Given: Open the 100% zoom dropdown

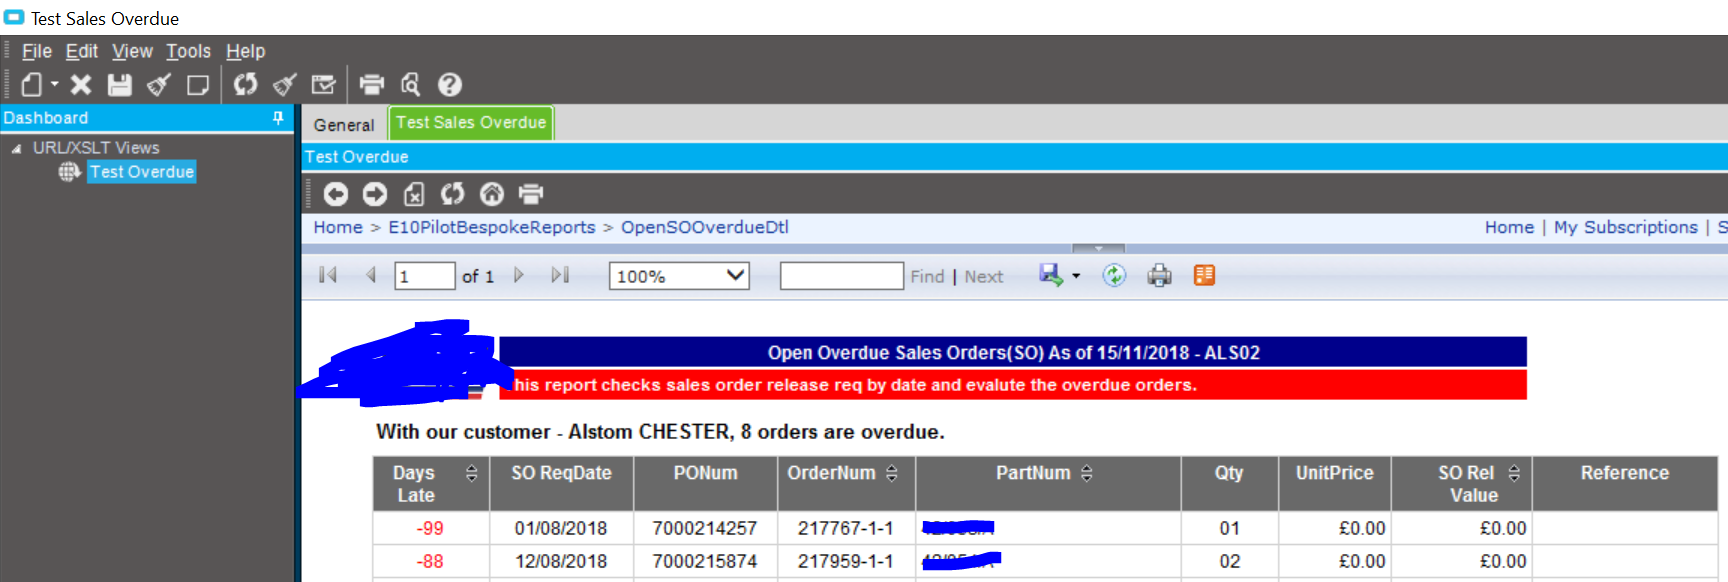Looking at the screenshot, I should [x=679, y=276].
